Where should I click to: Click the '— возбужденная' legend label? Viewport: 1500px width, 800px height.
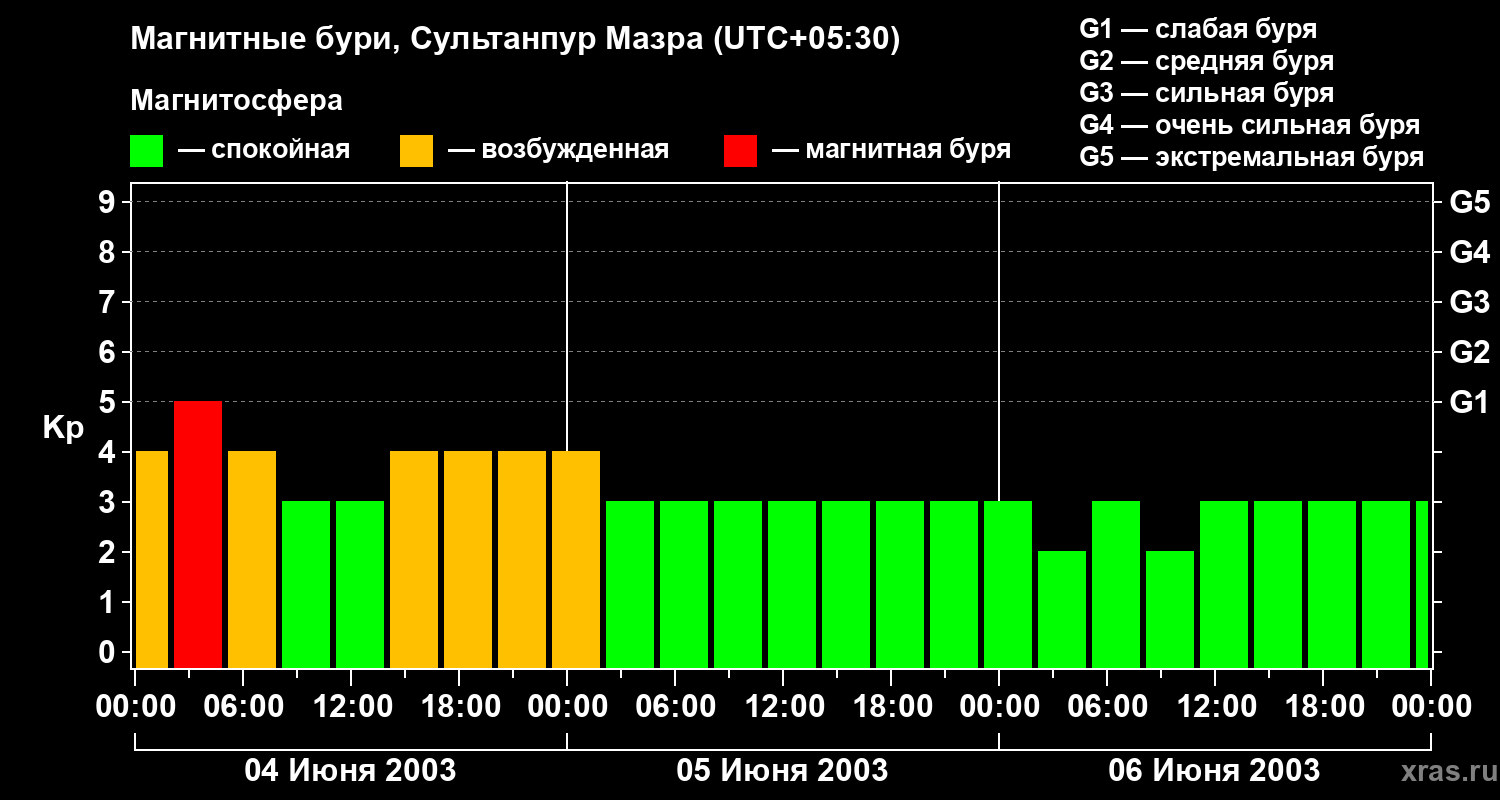[x=558, y=151]
